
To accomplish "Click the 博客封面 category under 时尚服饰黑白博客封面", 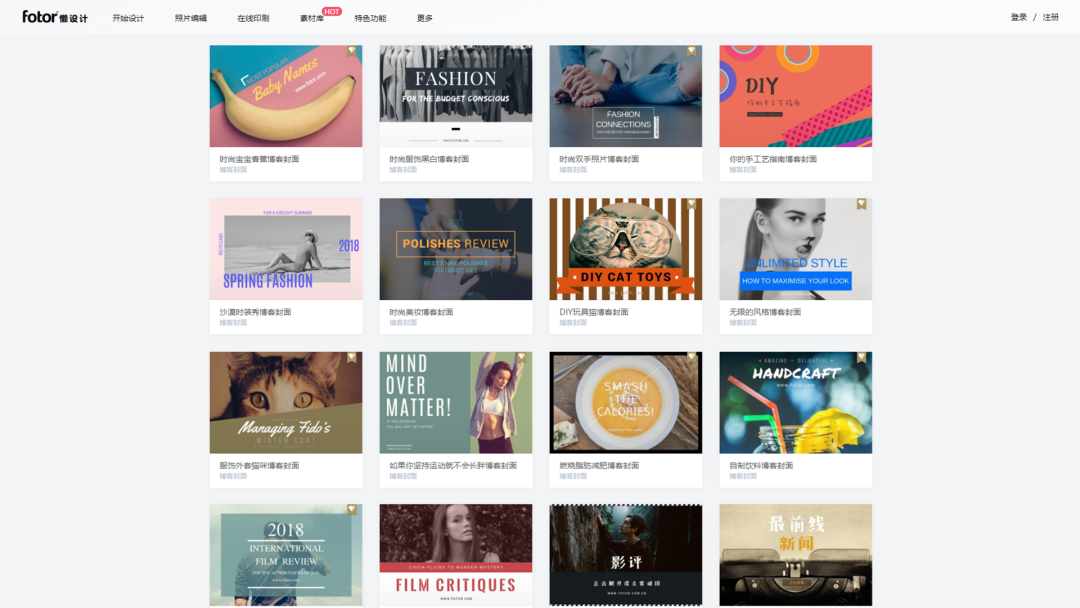I will [403, 169].
